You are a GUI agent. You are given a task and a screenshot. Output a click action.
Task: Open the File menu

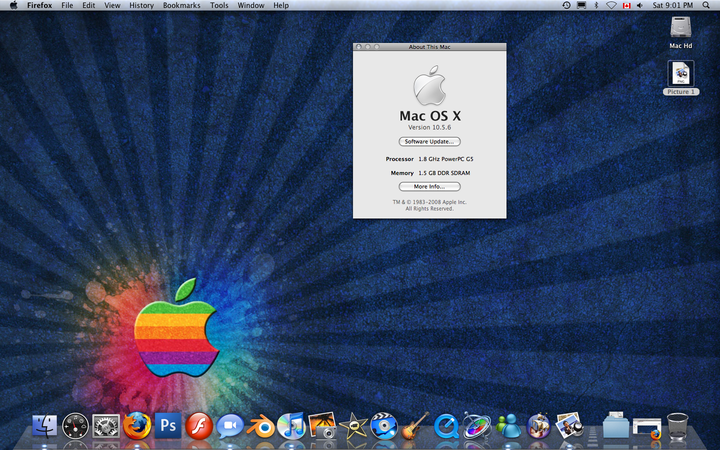pyautogui.click(x=67, y=6)
